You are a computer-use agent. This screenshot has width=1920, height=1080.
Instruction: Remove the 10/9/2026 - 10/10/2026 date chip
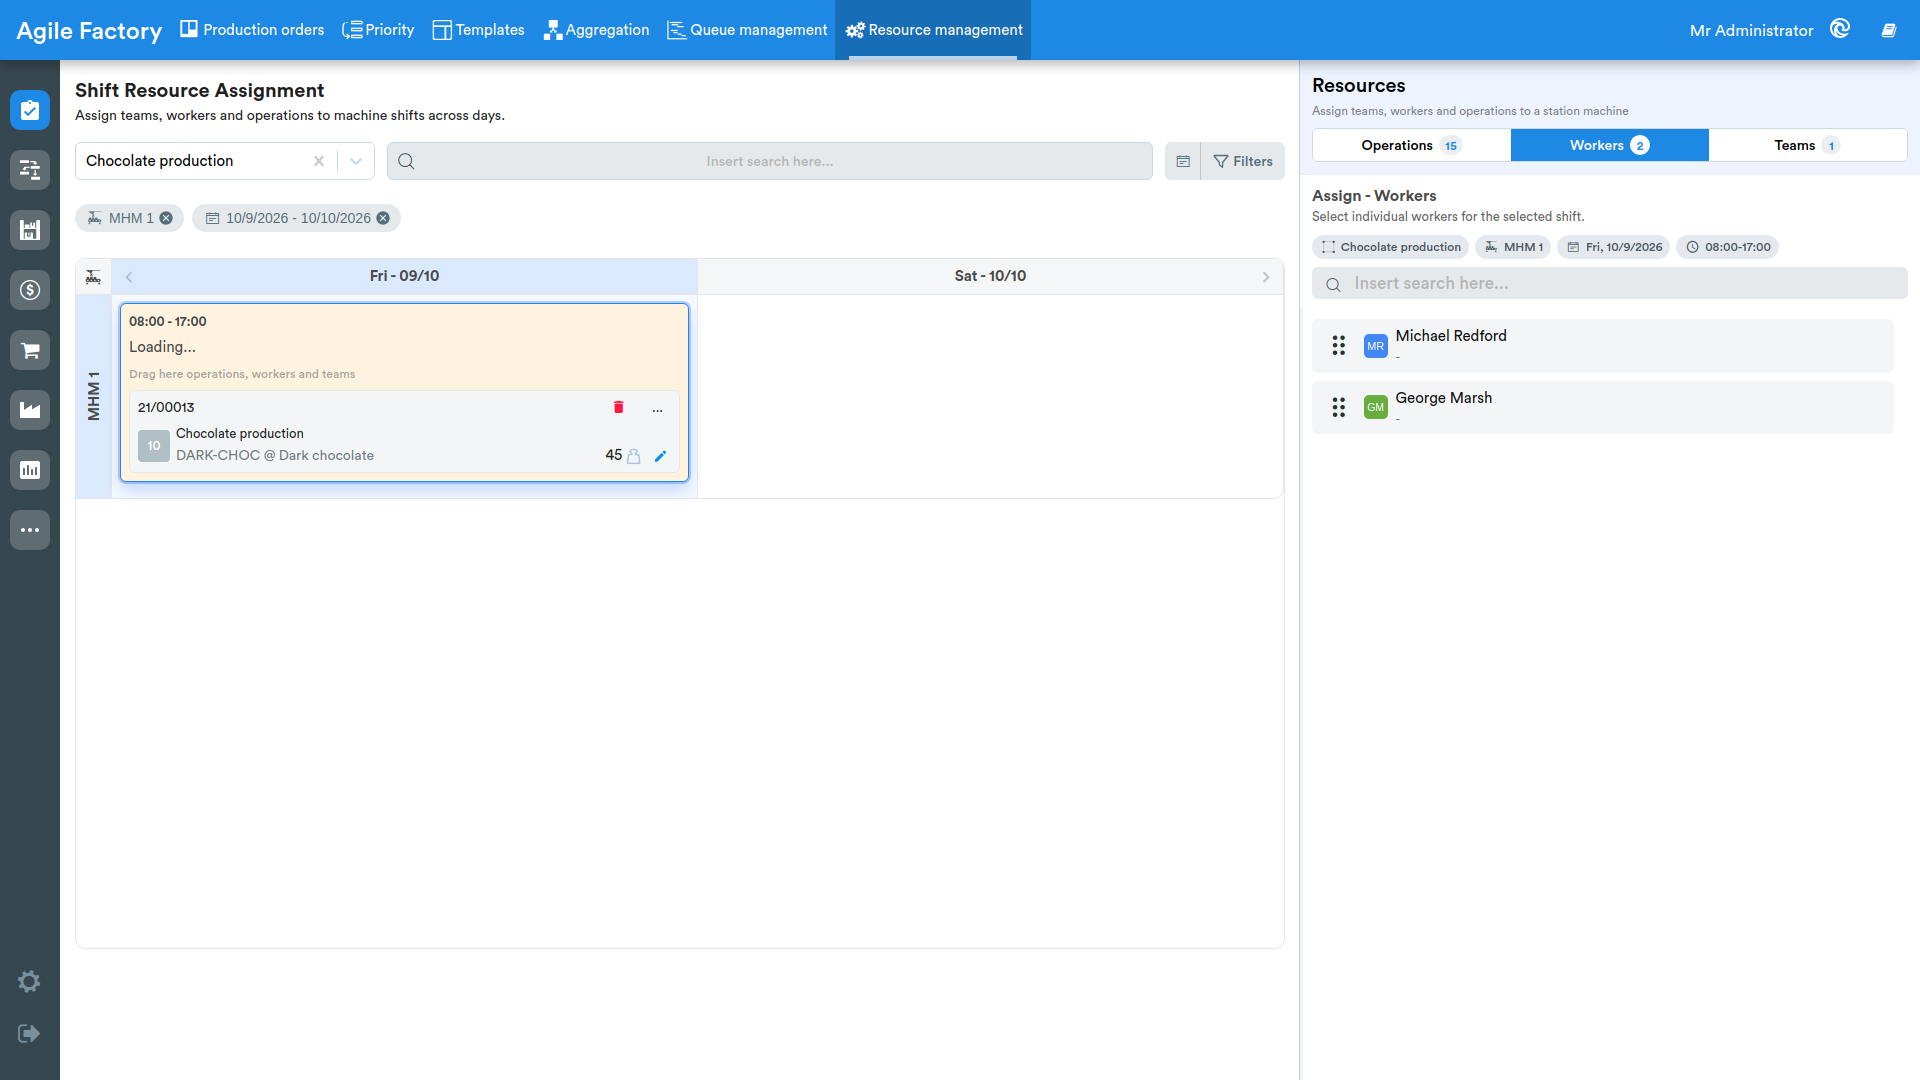[x=383, y=218]
